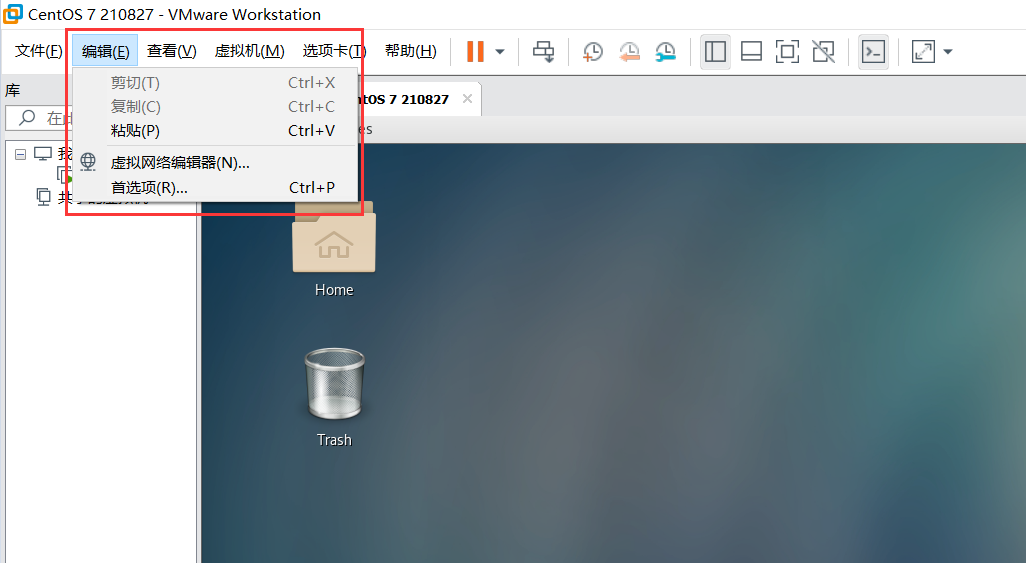
Task: Open the Home folder on CentOS desktop
Action: tap(334, 249)
